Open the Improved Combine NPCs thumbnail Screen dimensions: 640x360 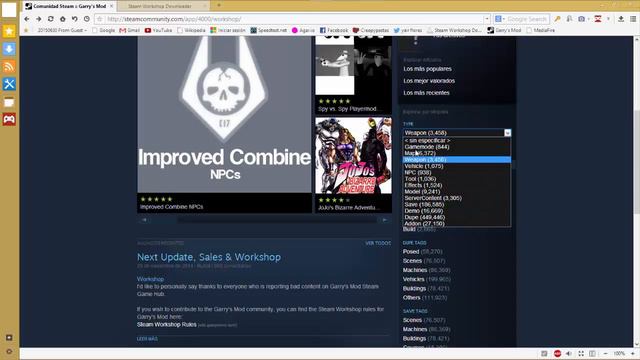pos(224,114)
